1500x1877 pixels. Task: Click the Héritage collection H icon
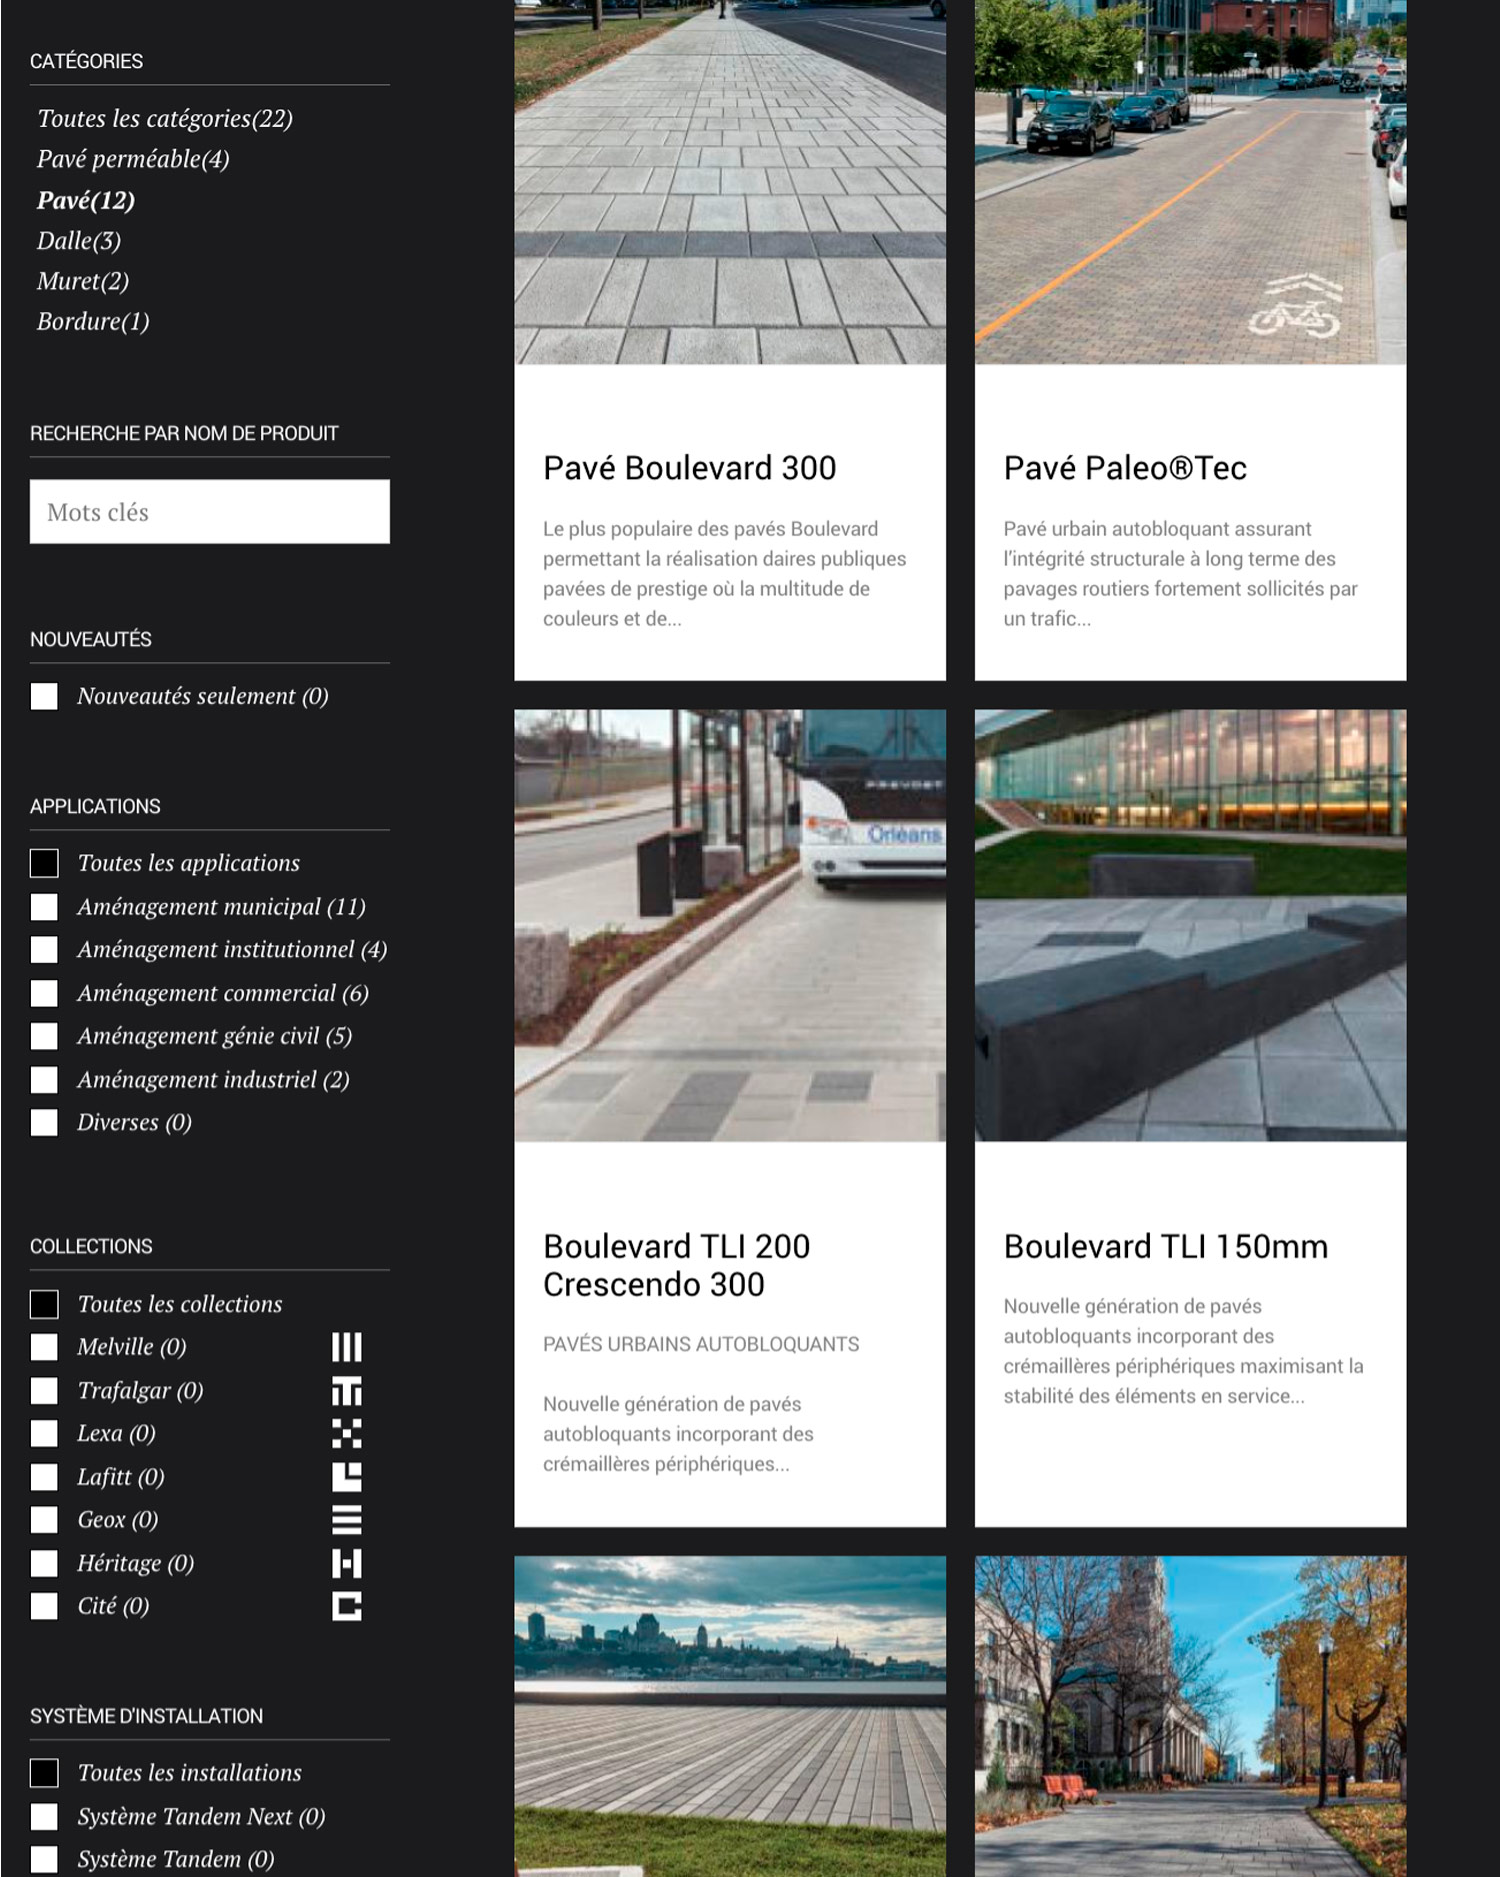click(x=347, y=1563)
